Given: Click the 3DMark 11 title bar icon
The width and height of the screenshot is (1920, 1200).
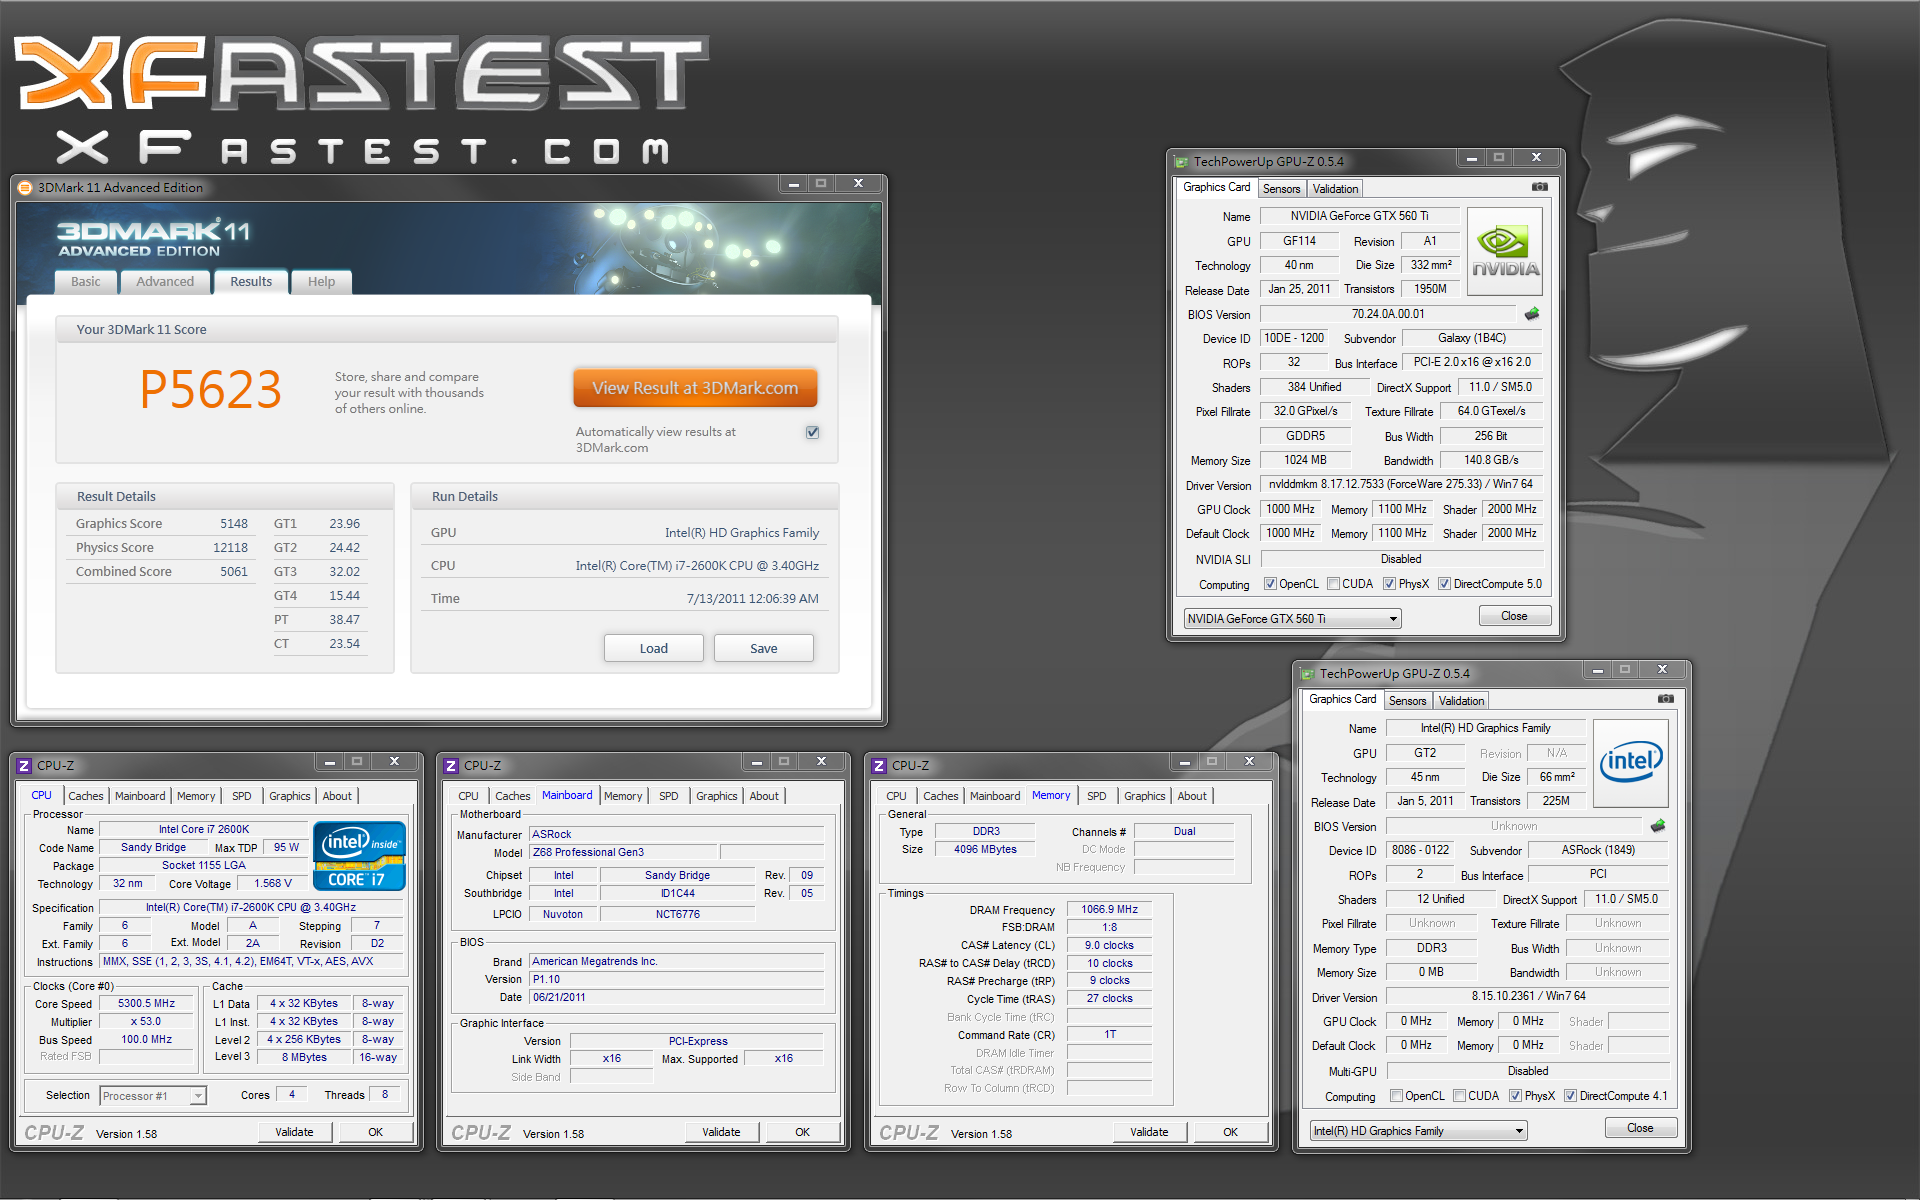Looking at the screenshot, I should tap(25, 187).
